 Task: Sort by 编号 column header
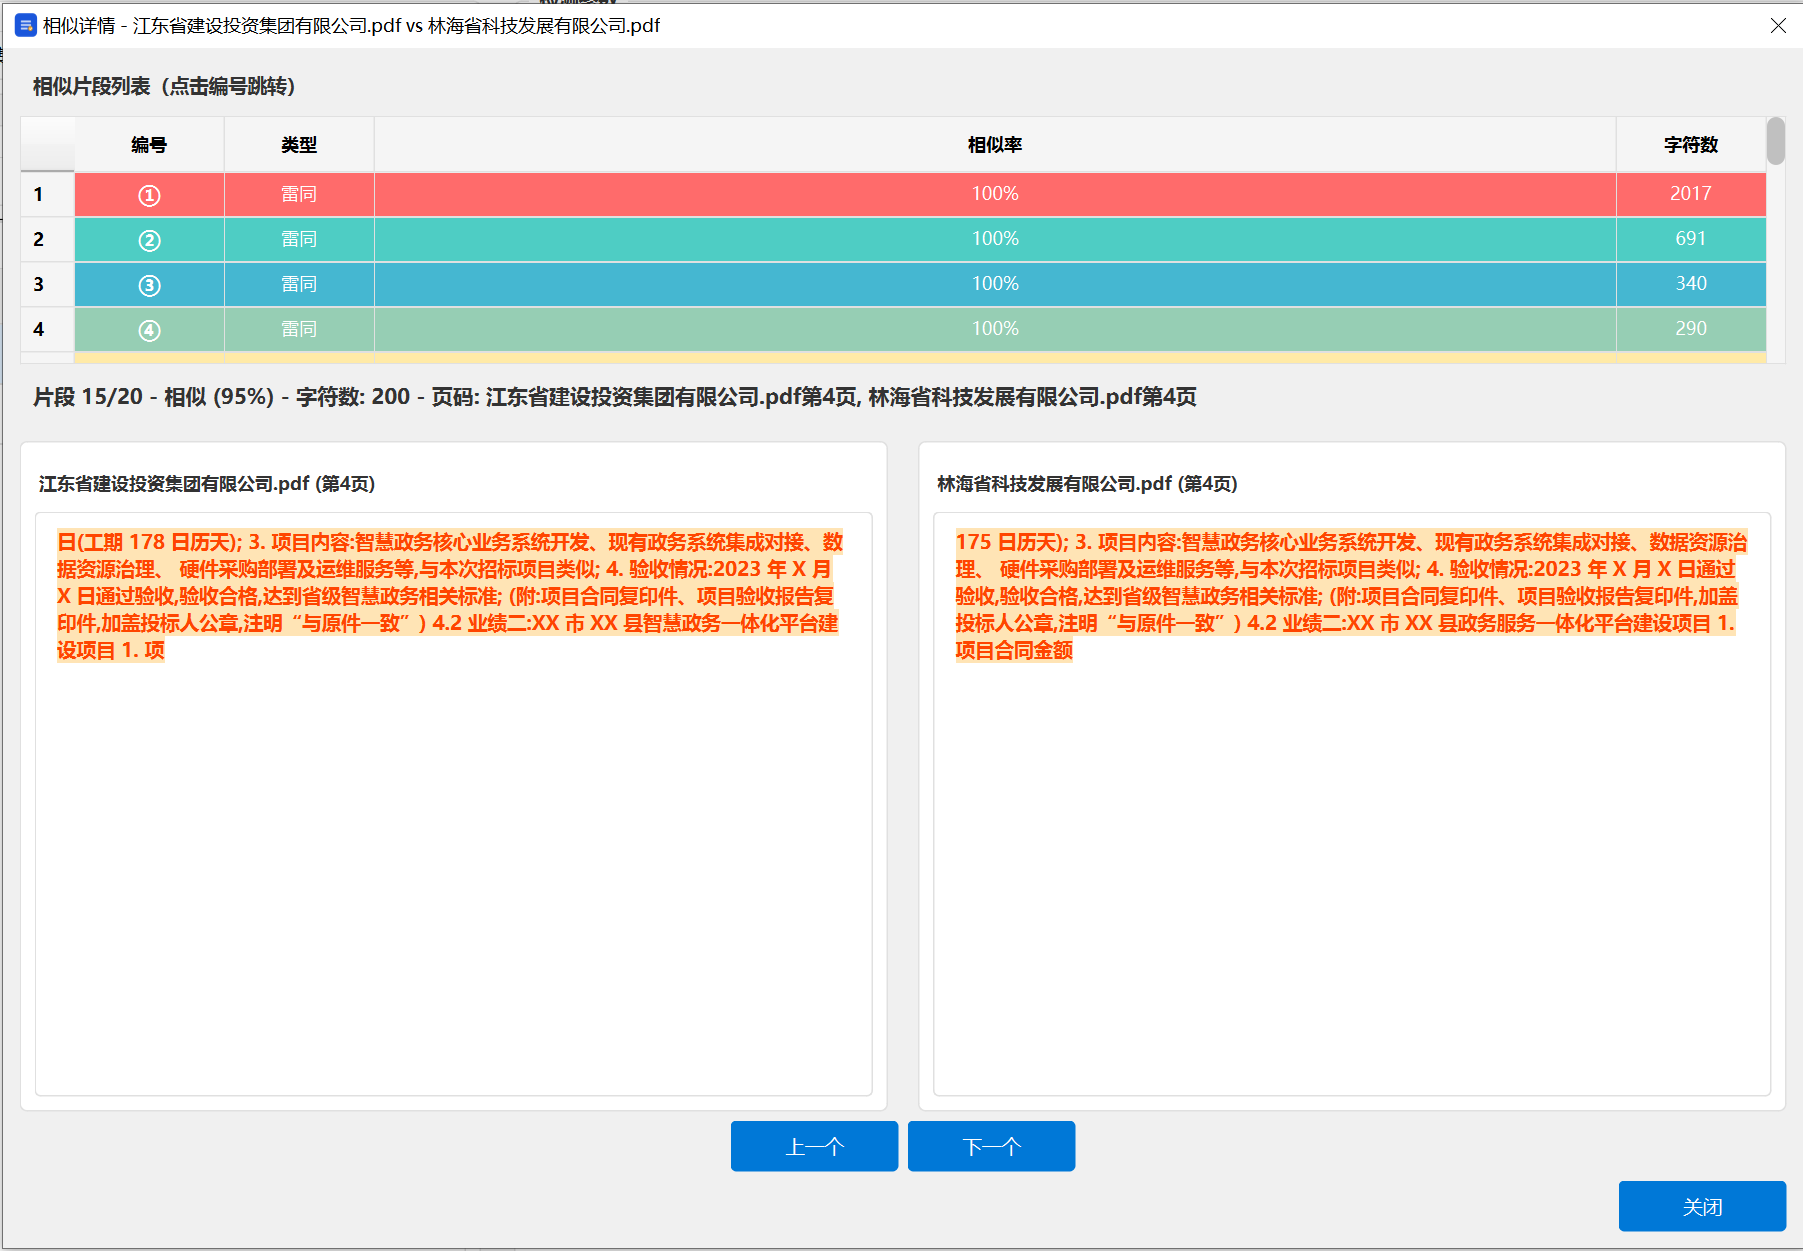coord(149,145)
